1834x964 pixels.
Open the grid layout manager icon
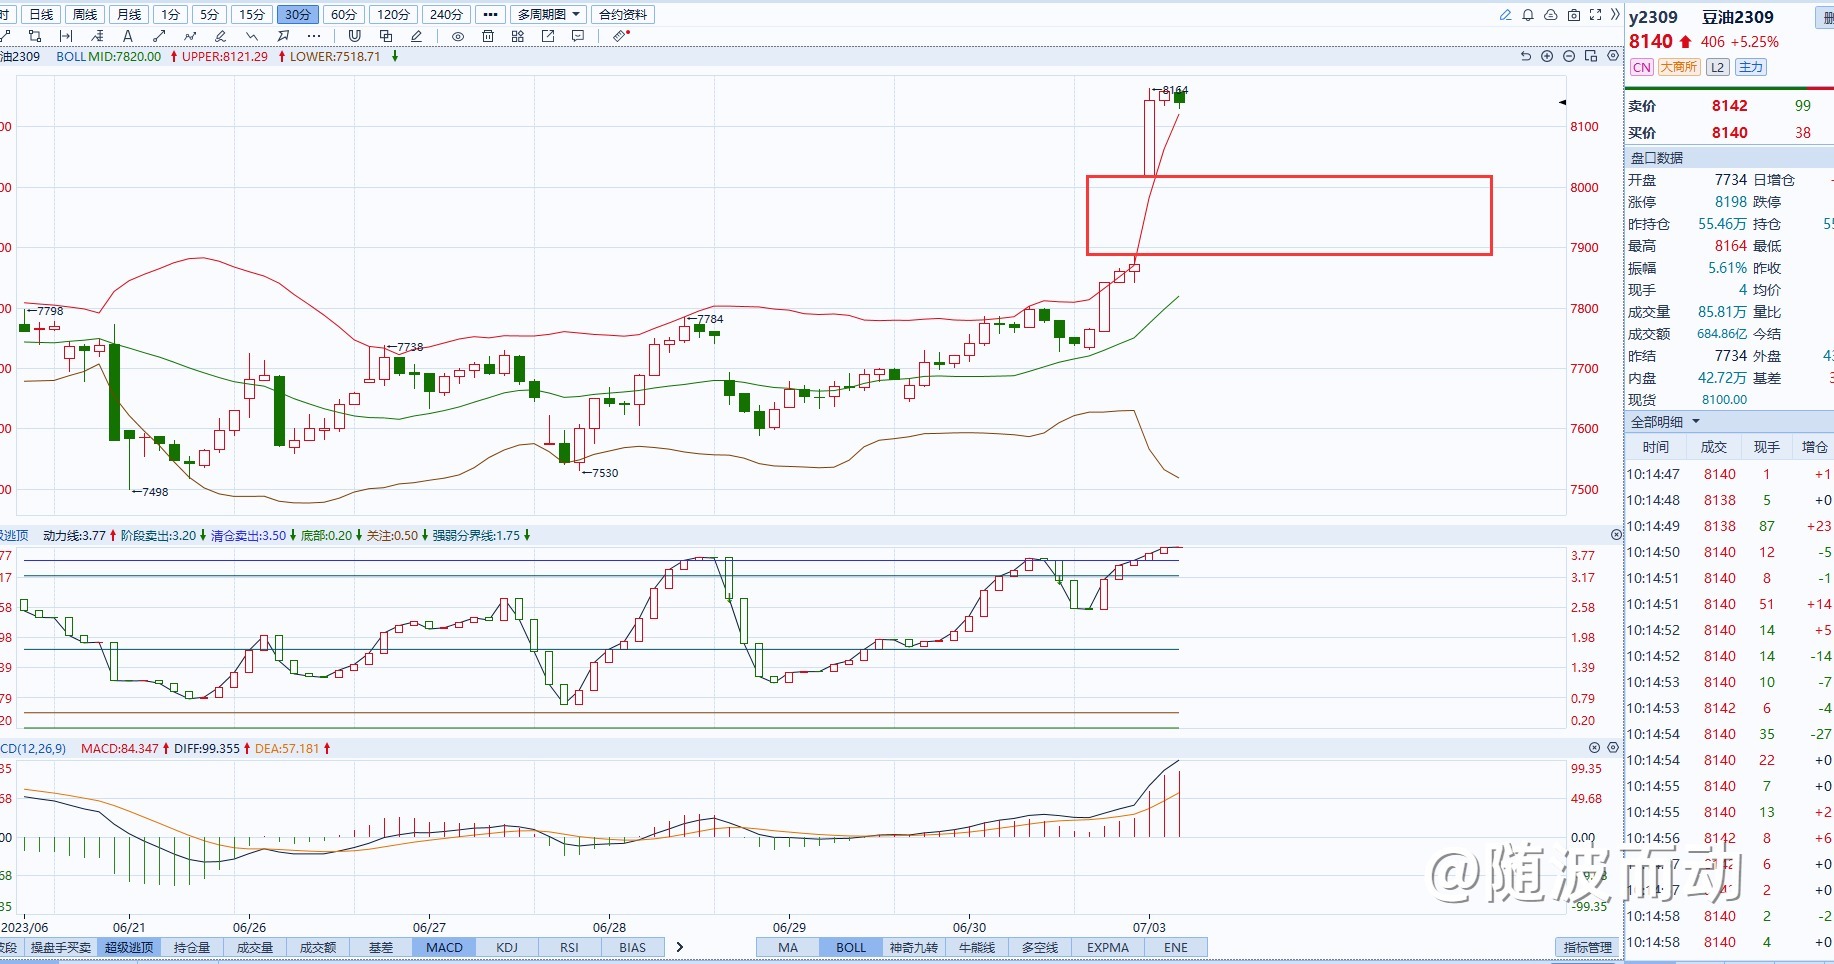[518, 36]
